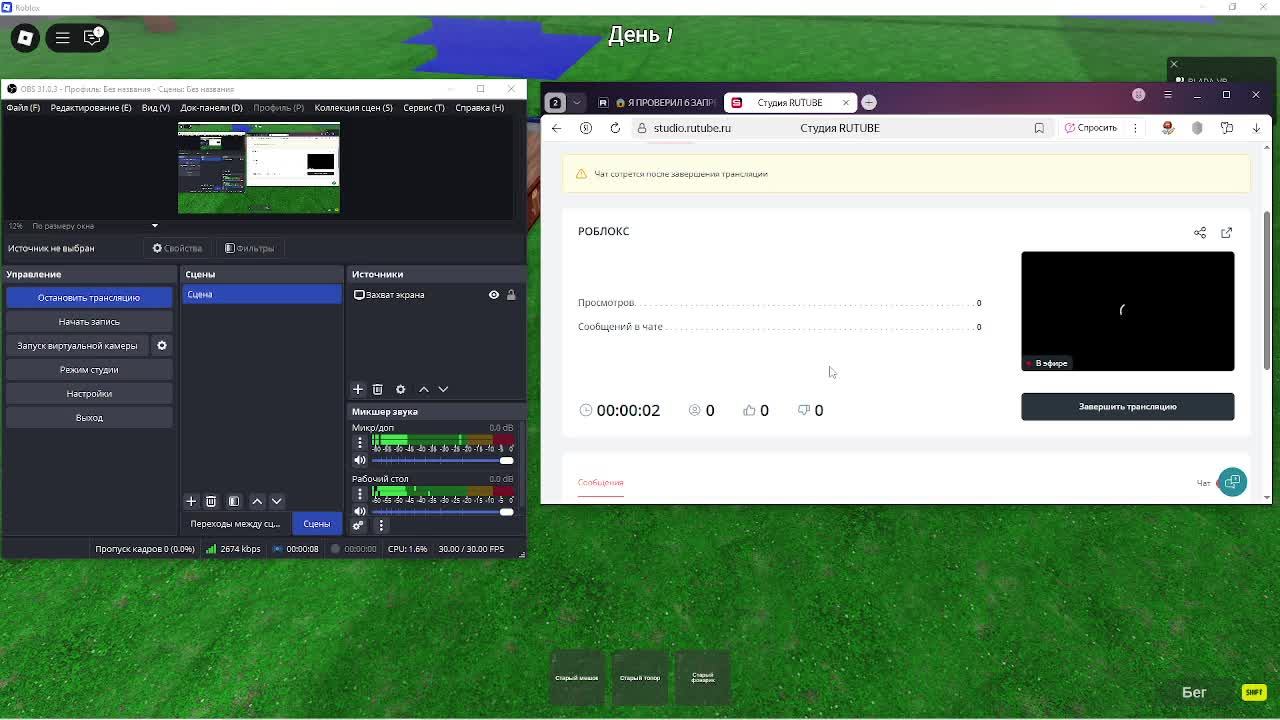Mute the Микр/доп audio channel

point(360,460)
